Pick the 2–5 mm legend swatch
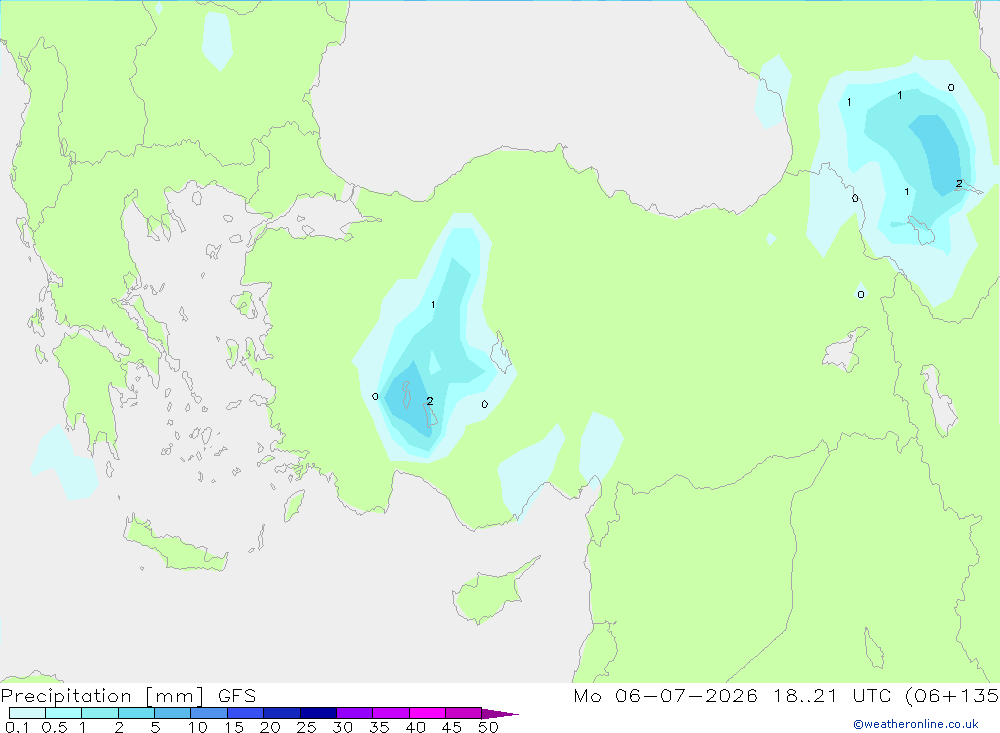Screen dimensions: 1000x733 click(136, 713)
